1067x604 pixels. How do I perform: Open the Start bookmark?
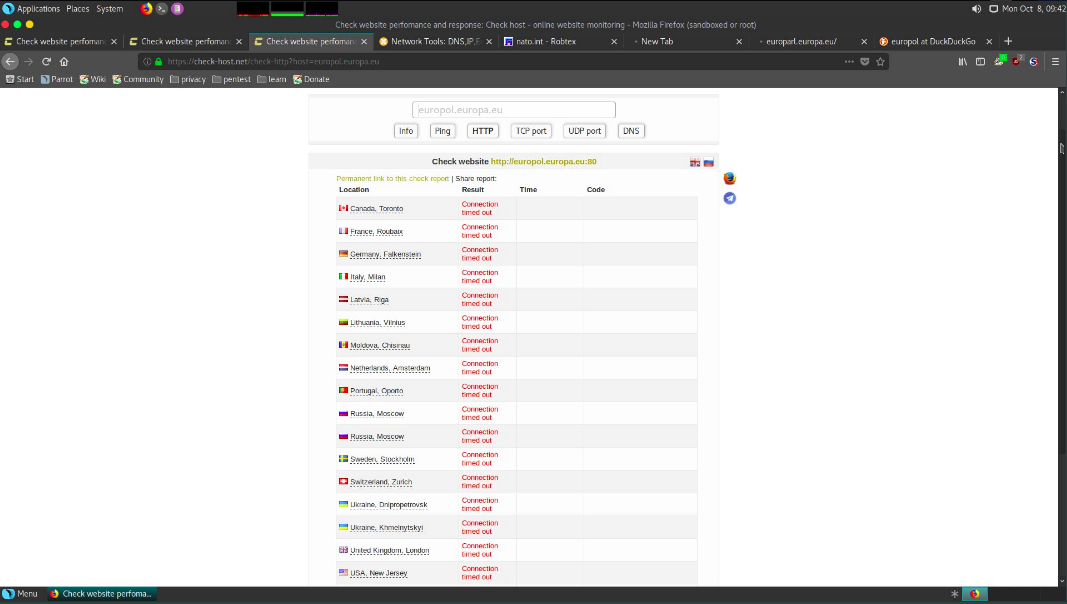tap(20, 80)
